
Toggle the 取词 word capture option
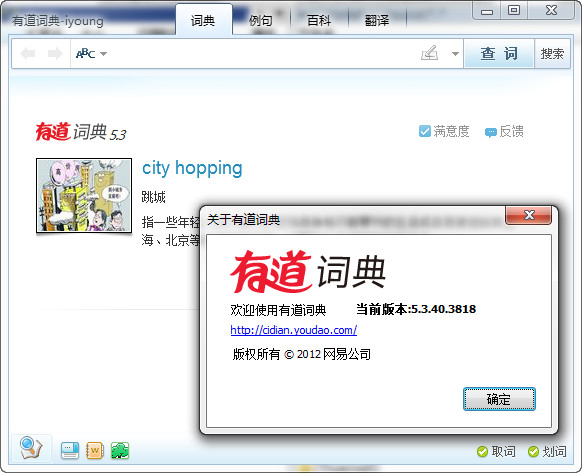[x=496, y=451]
